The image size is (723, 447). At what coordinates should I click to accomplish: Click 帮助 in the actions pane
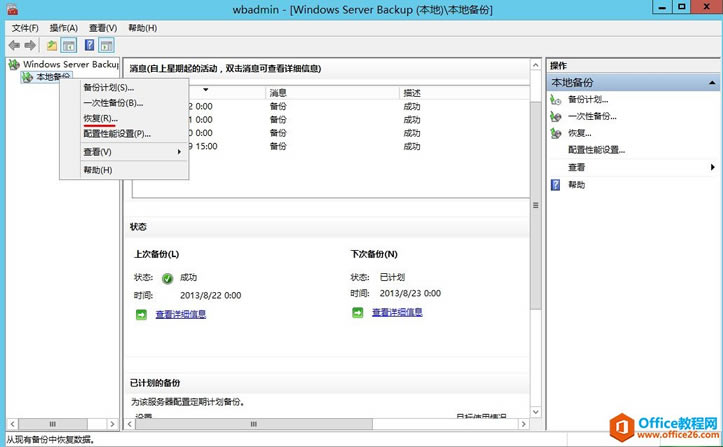576,185
